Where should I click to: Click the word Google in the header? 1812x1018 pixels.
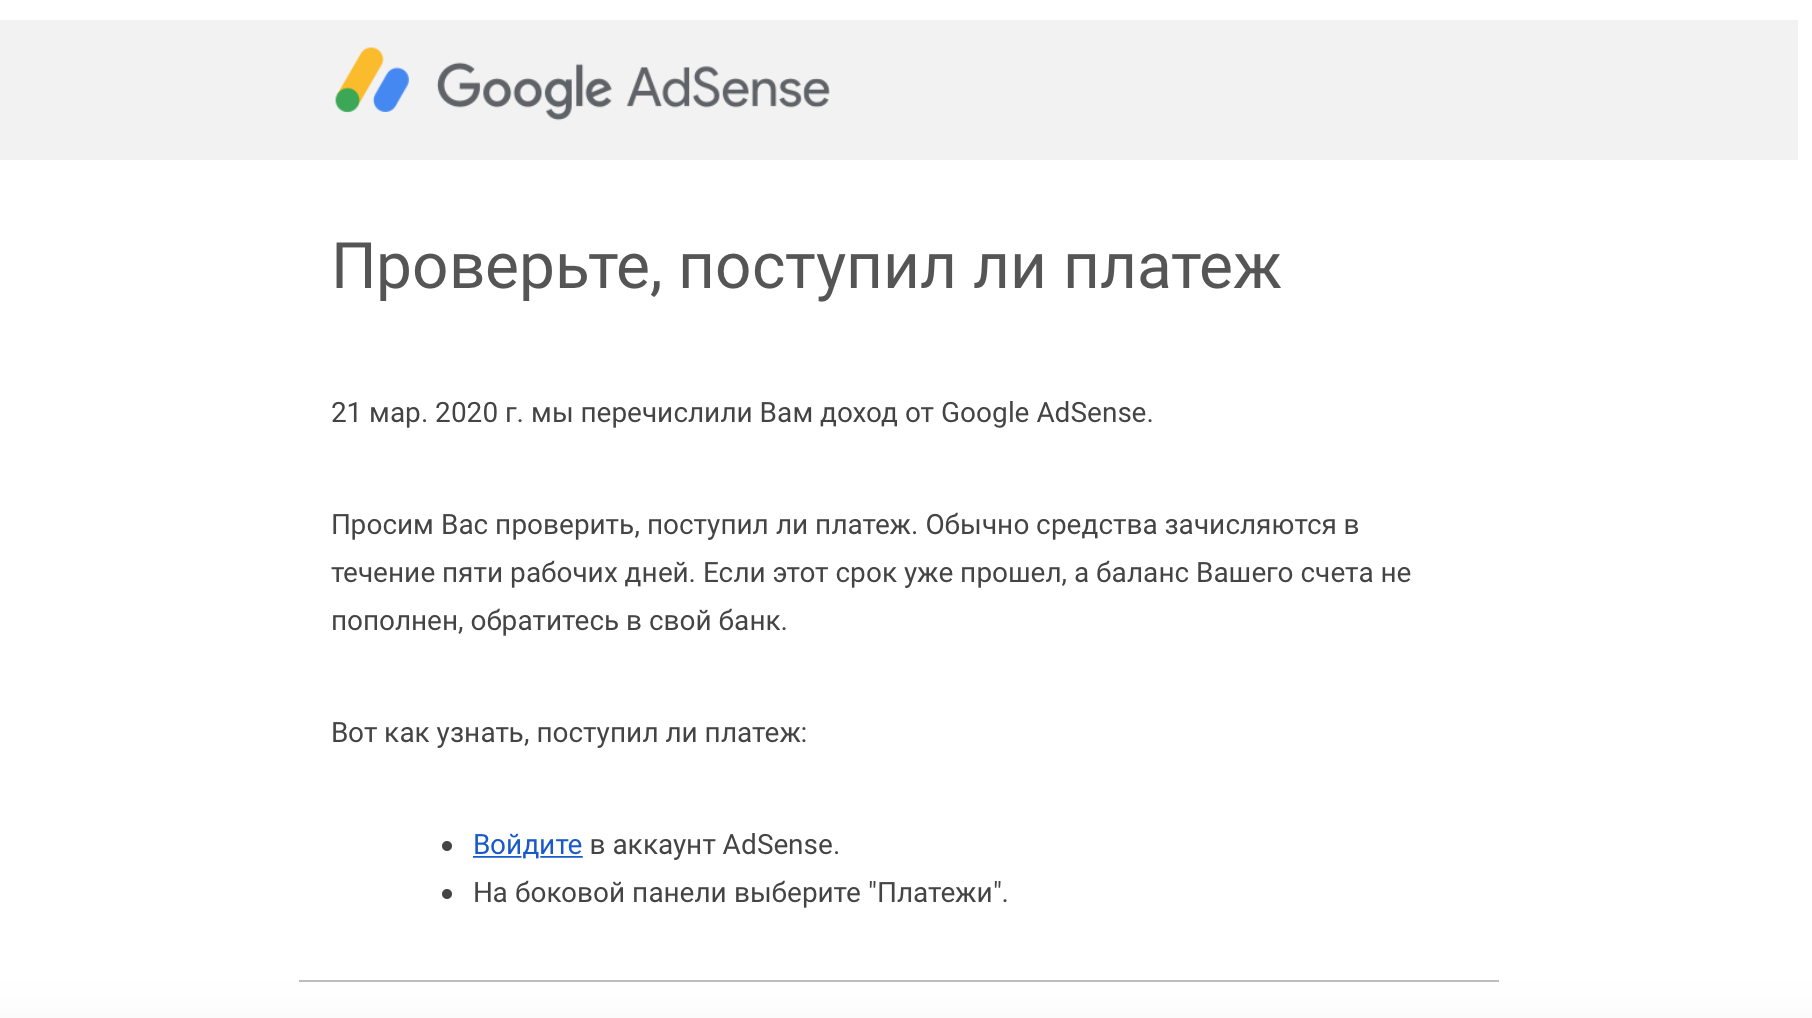(524, 89)
